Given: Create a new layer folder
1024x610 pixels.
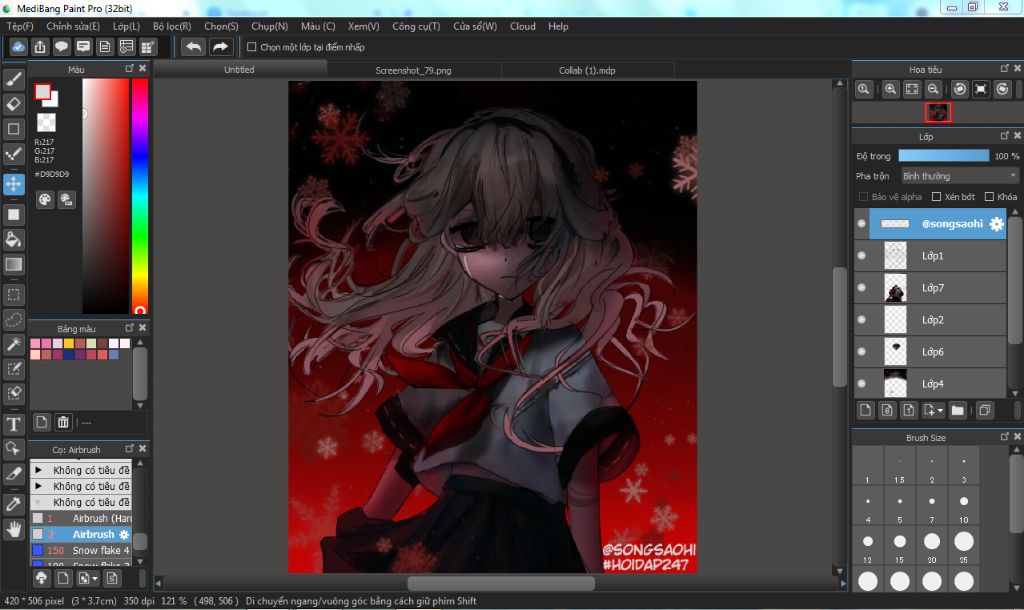Looking at the screenshot, I should pyautogui.click(x=957, y=410).
